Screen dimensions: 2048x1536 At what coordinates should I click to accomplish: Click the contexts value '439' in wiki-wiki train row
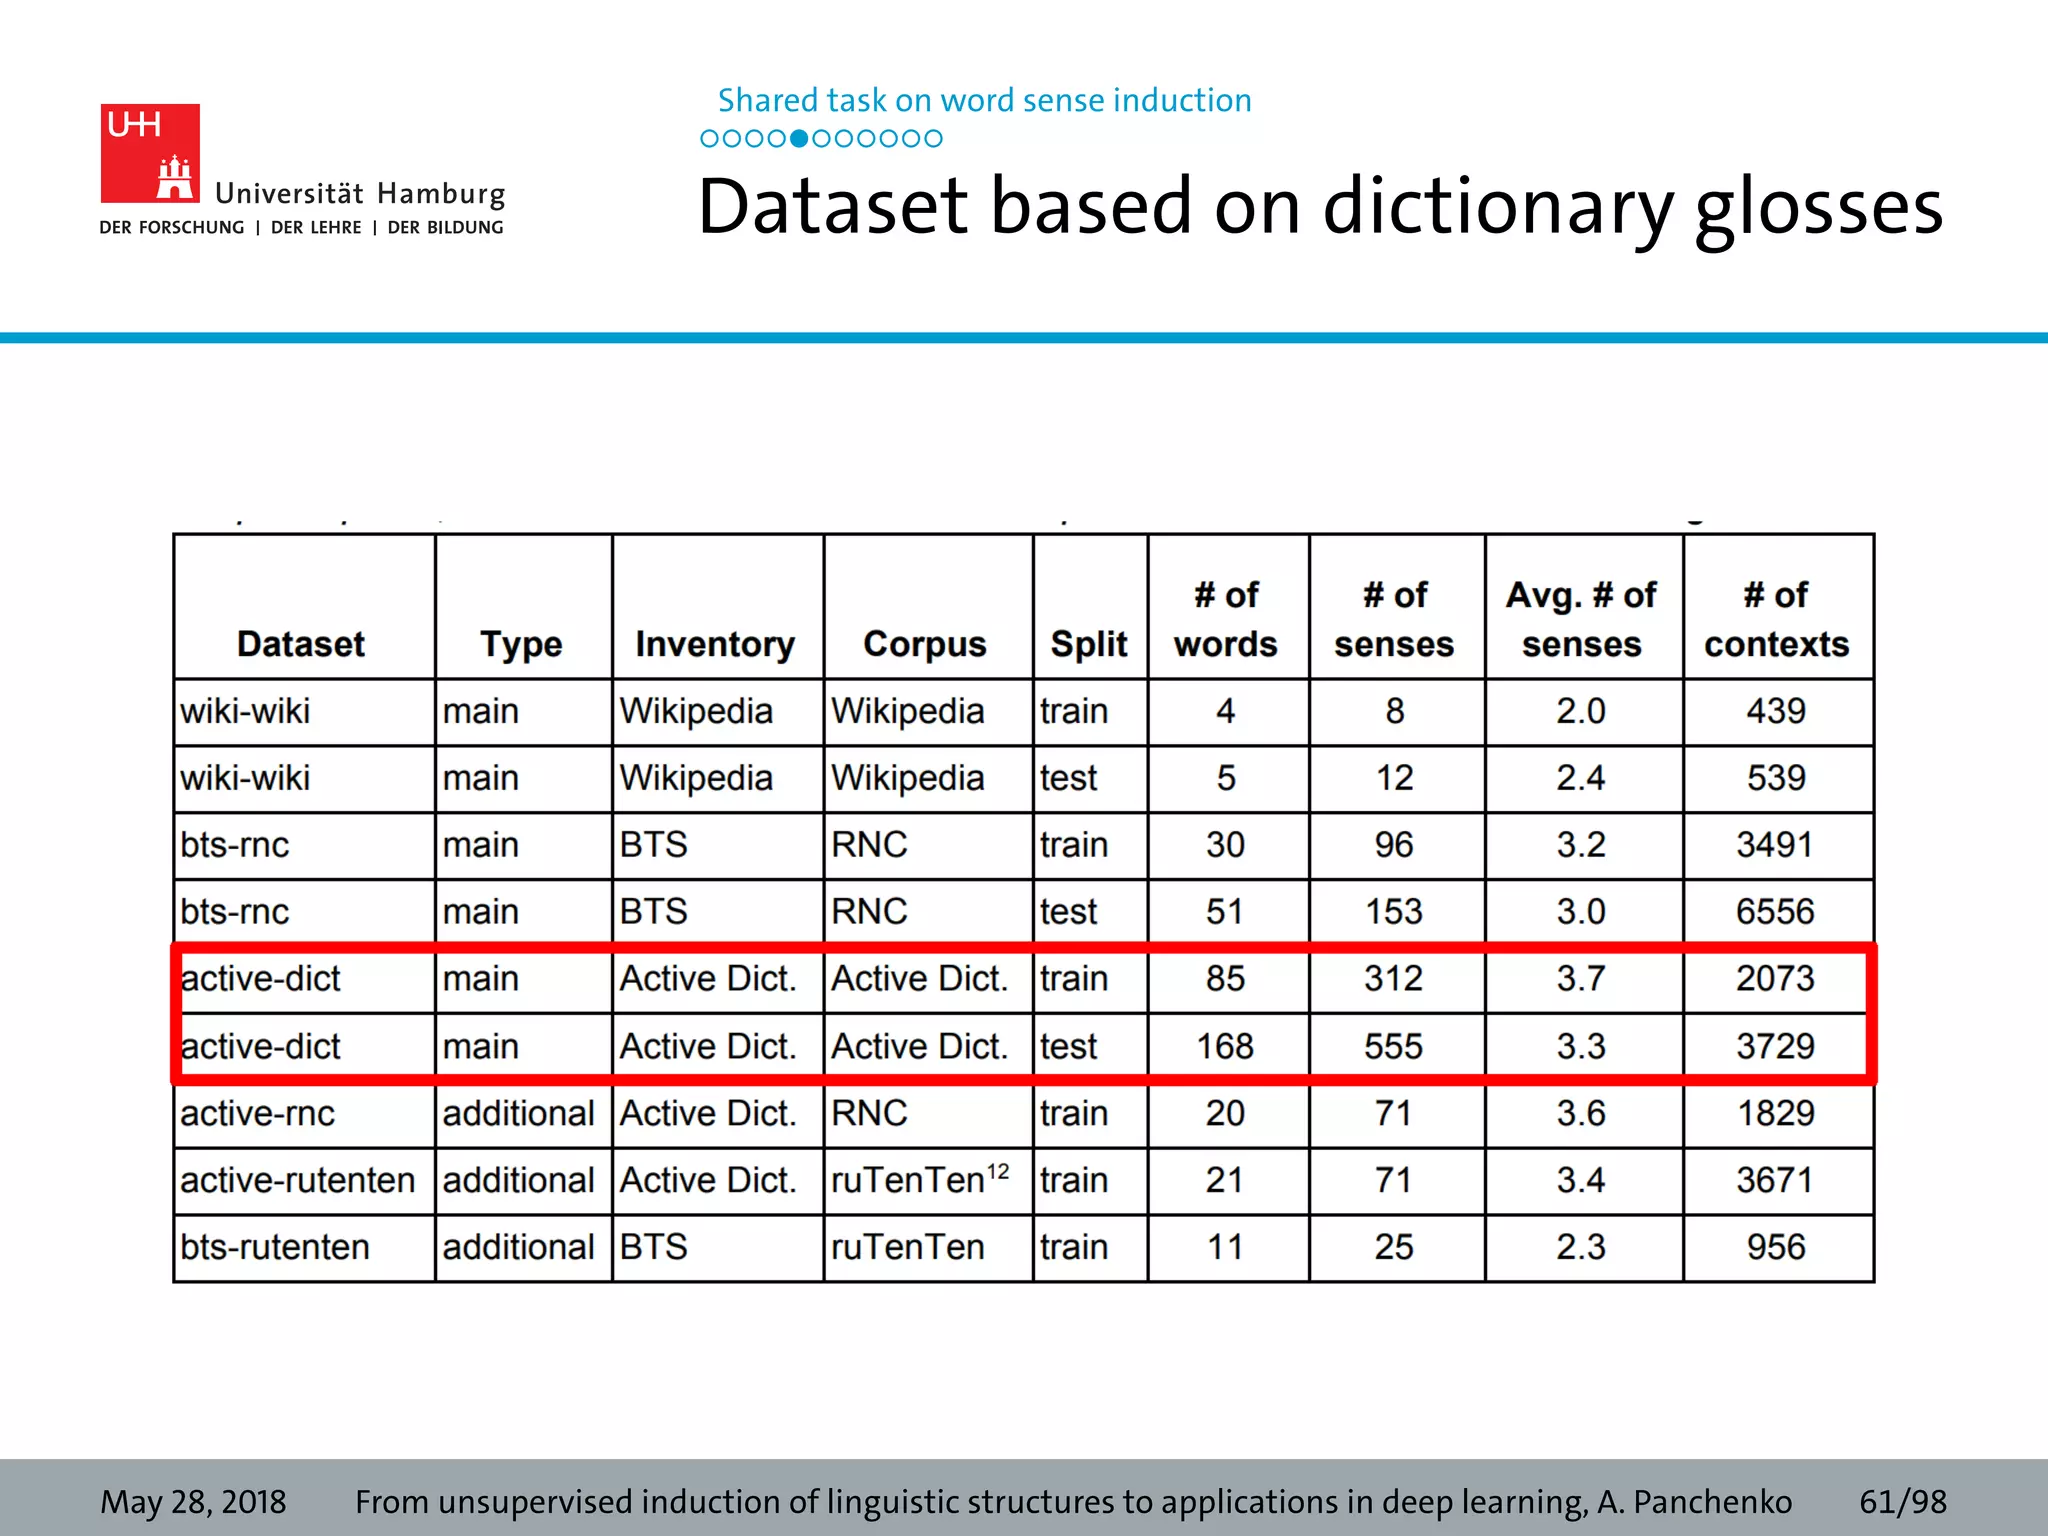(x=1776, y=711)
